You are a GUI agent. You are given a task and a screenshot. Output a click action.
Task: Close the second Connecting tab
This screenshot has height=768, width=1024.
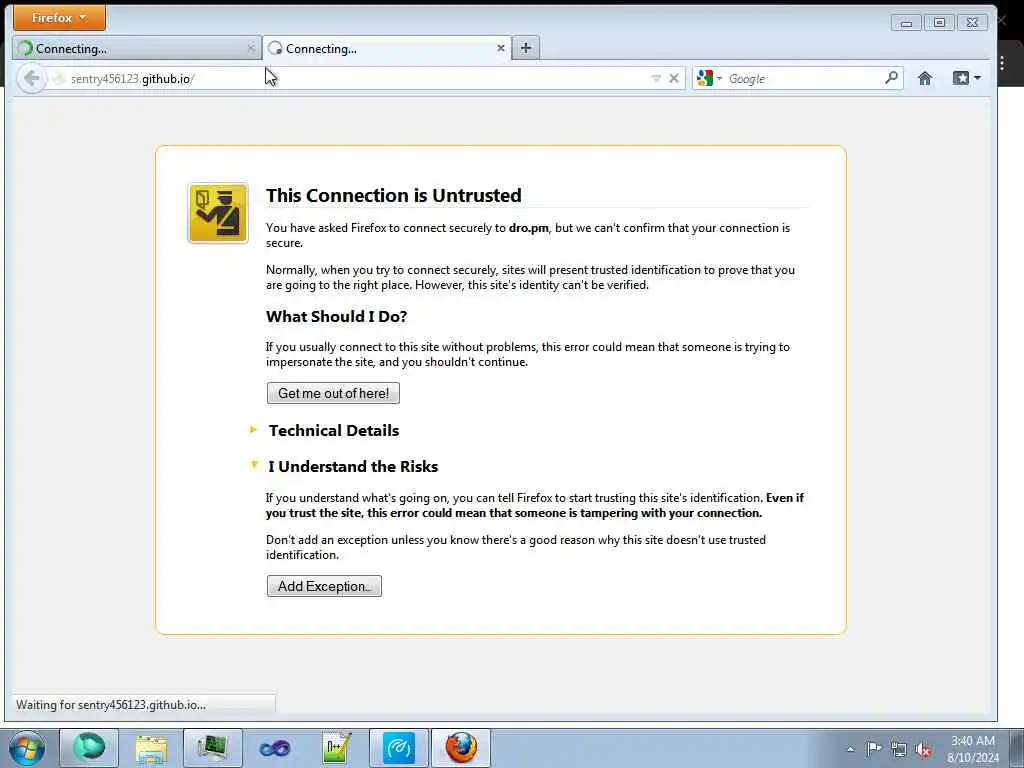[x=501, y=48]
